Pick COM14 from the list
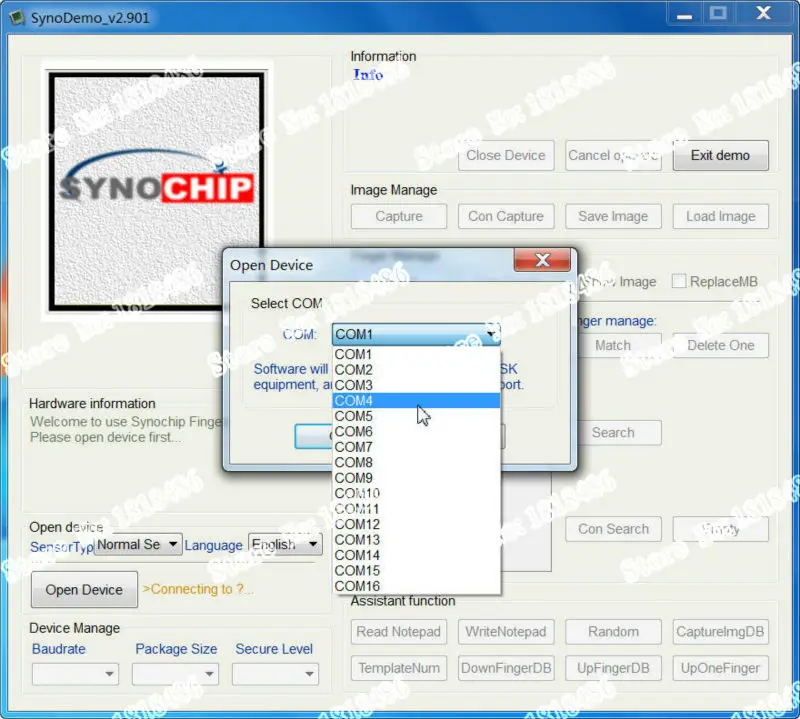Viewport: 800px width, 719px height. point(416,555)
